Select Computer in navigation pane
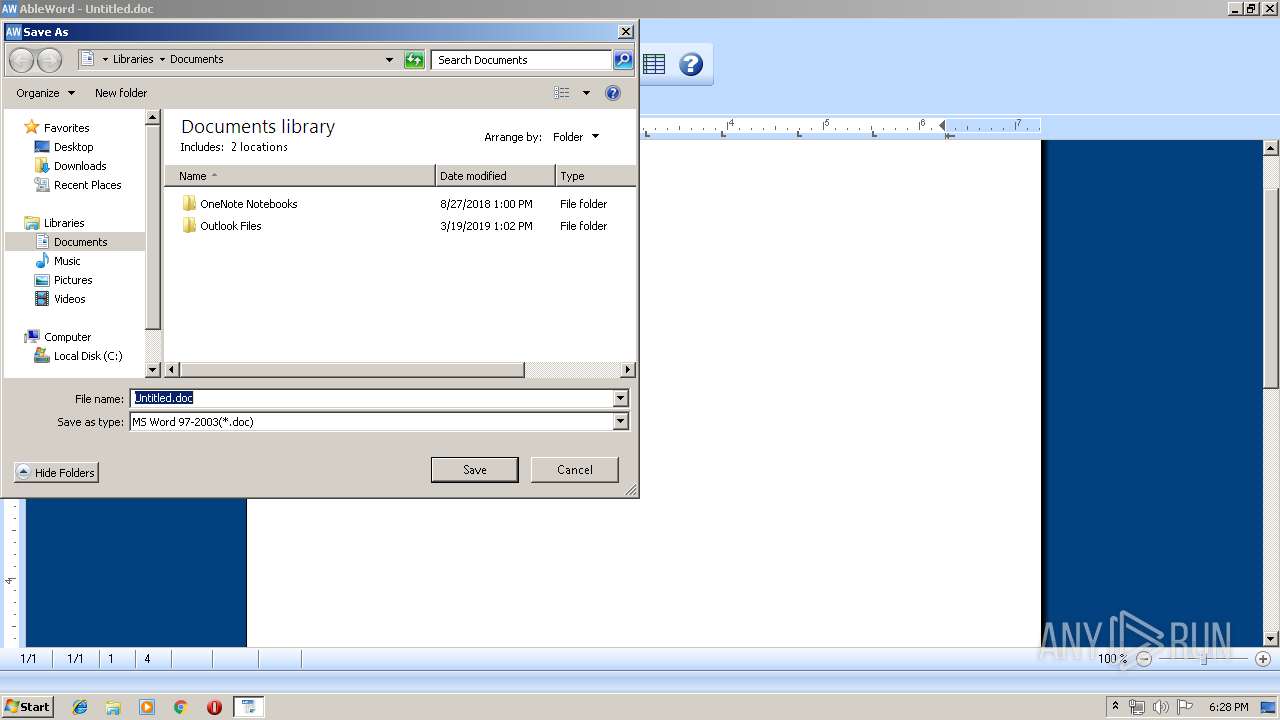The image size is (1280, 720). point(58,337)
